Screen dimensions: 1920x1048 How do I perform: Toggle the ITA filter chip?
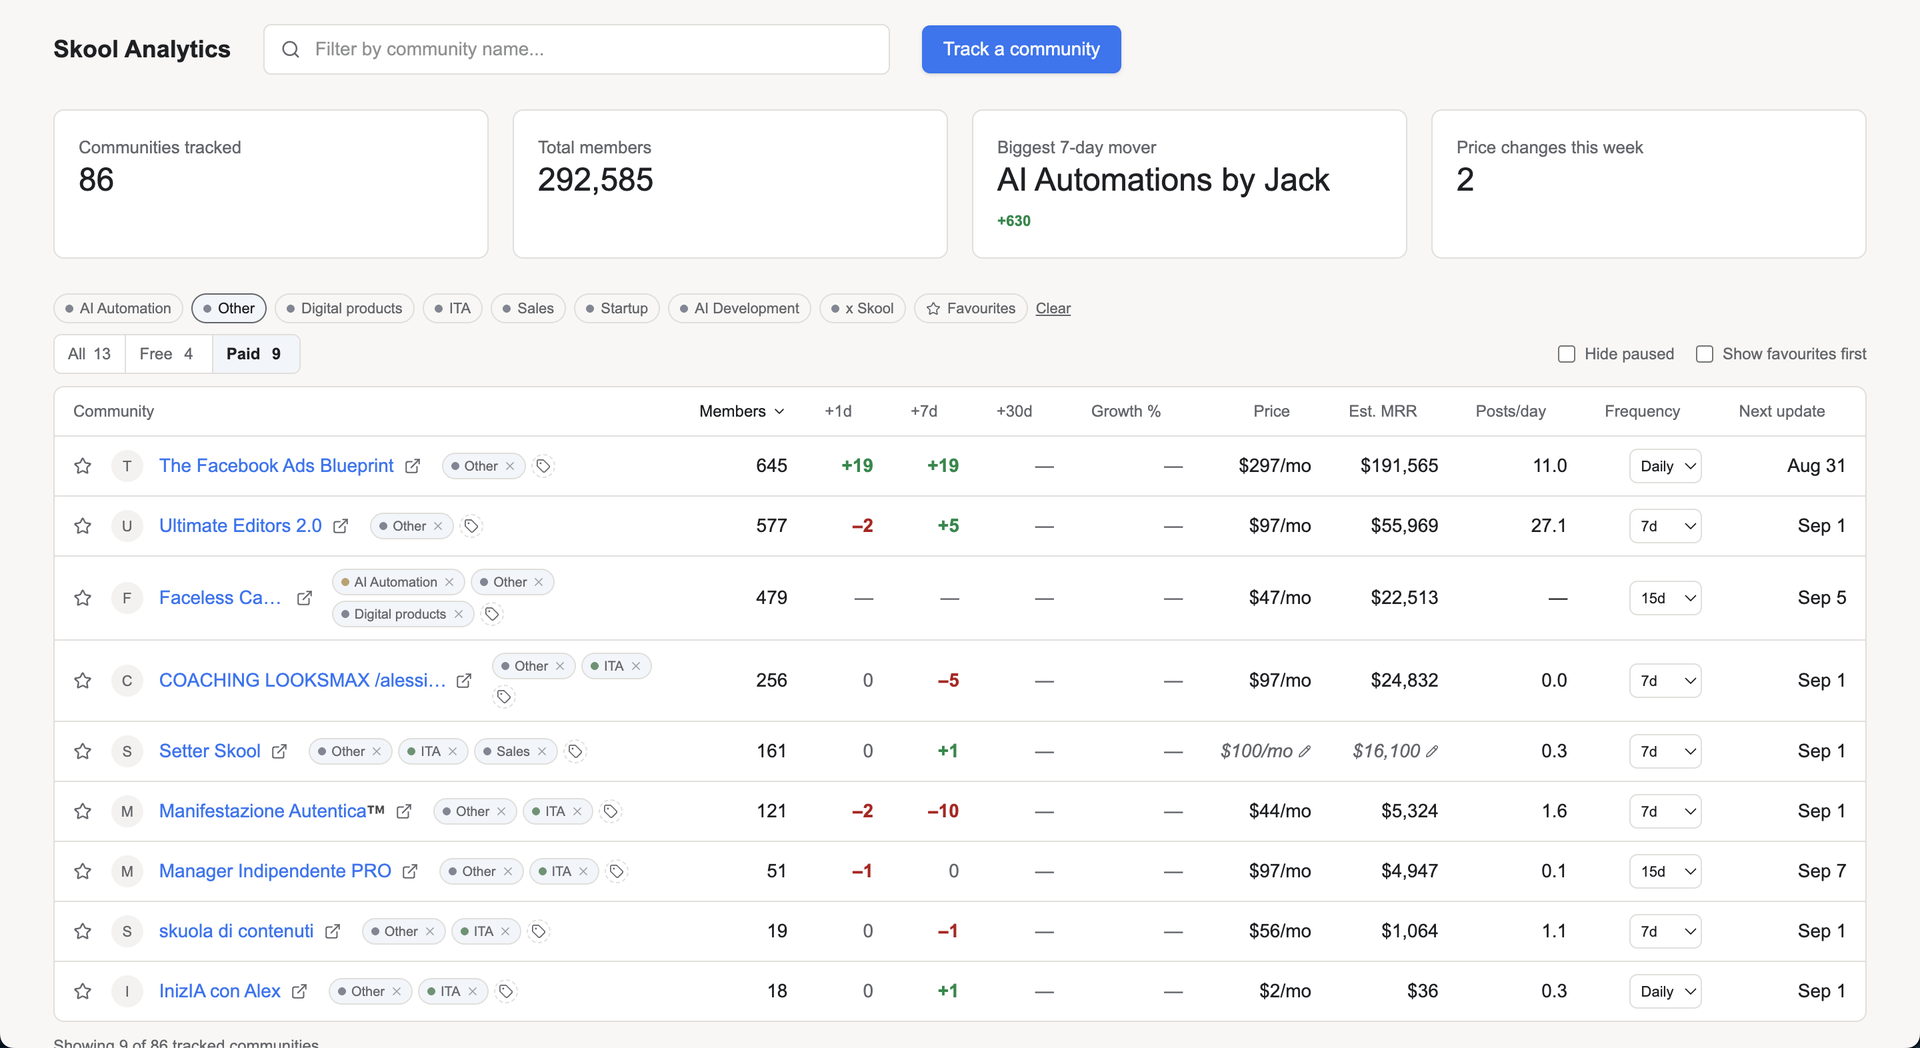452,308
